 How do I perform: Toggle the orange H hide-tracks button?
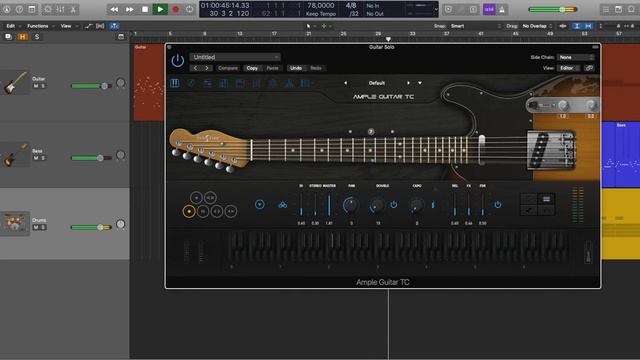coord(22,37)
